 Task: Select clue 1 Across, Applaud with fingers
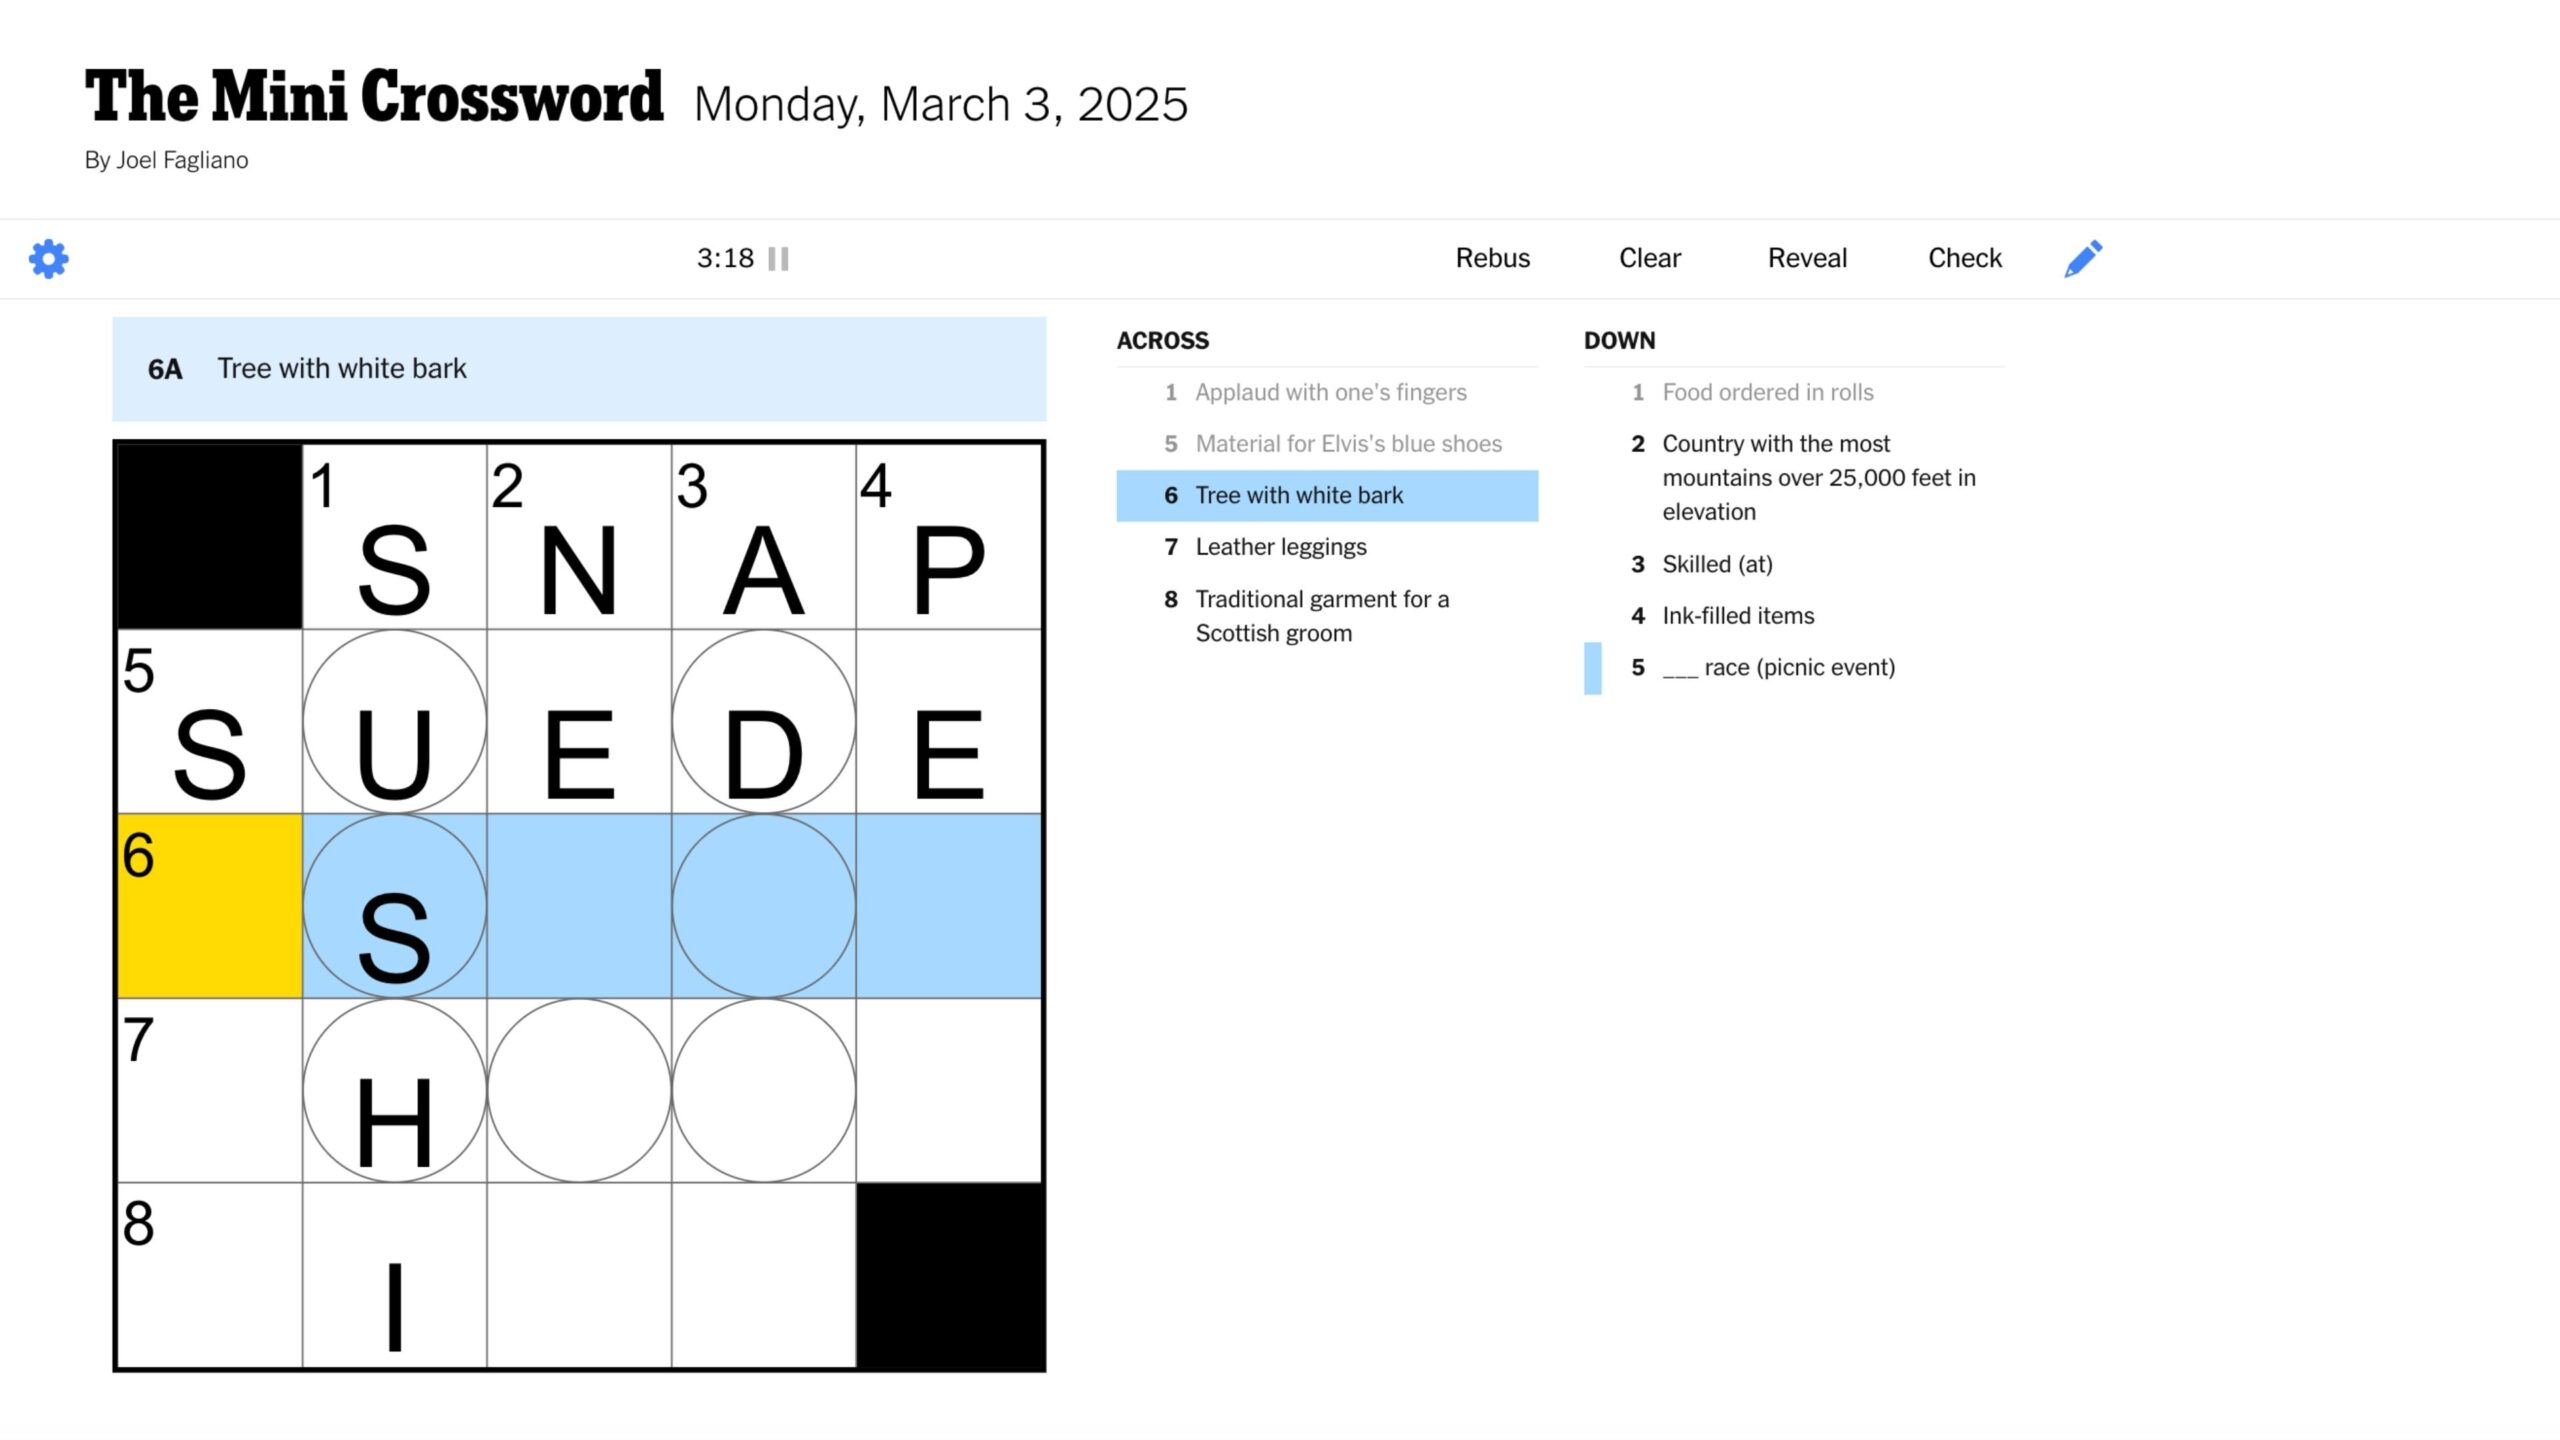(x=1330, y=393)
